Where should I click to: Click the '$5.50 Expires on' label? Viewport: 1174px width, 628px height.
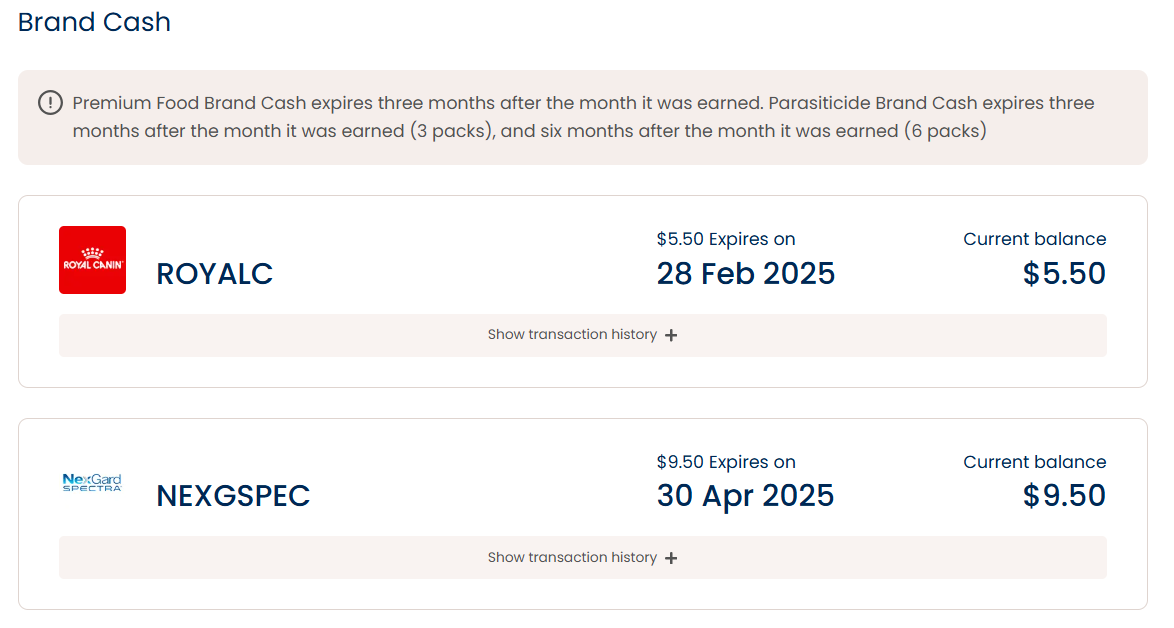726,240
